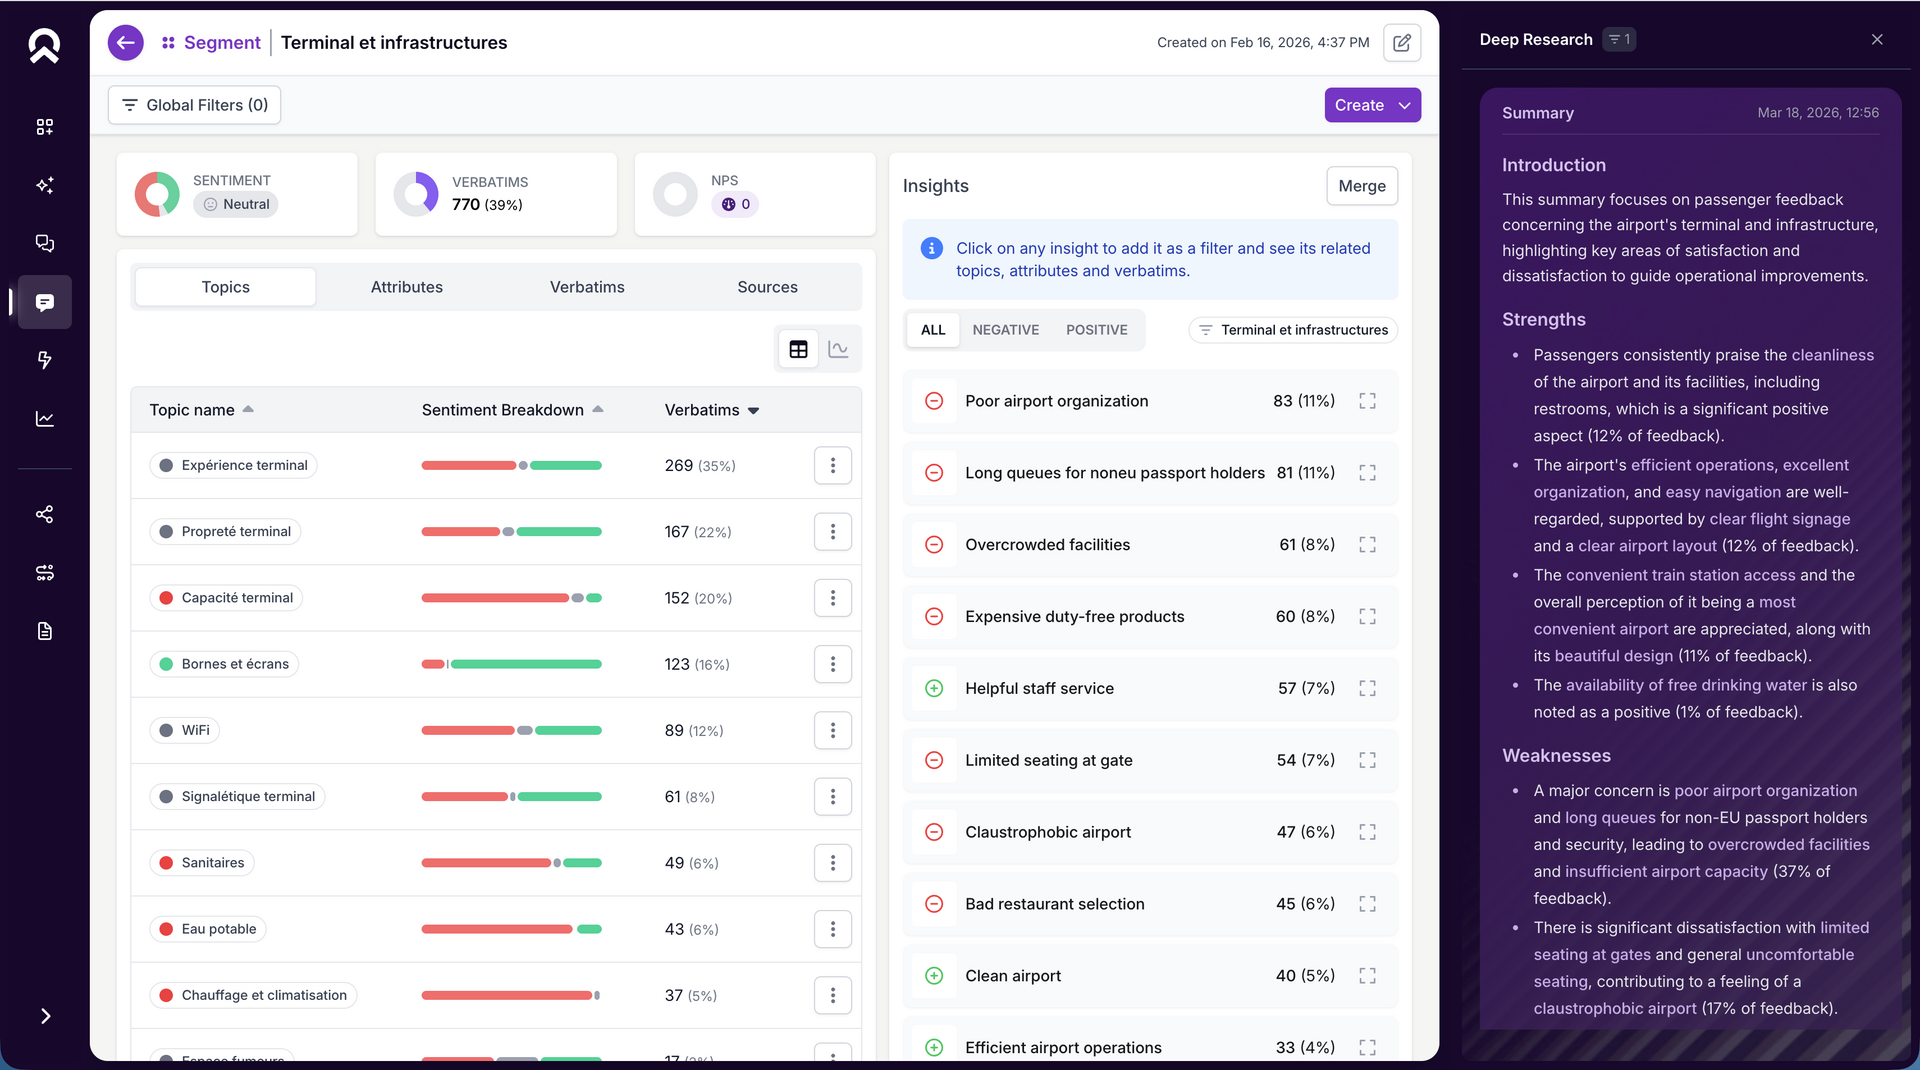
Task: Open the Create dropdown
Action: tap(1372, 105)
